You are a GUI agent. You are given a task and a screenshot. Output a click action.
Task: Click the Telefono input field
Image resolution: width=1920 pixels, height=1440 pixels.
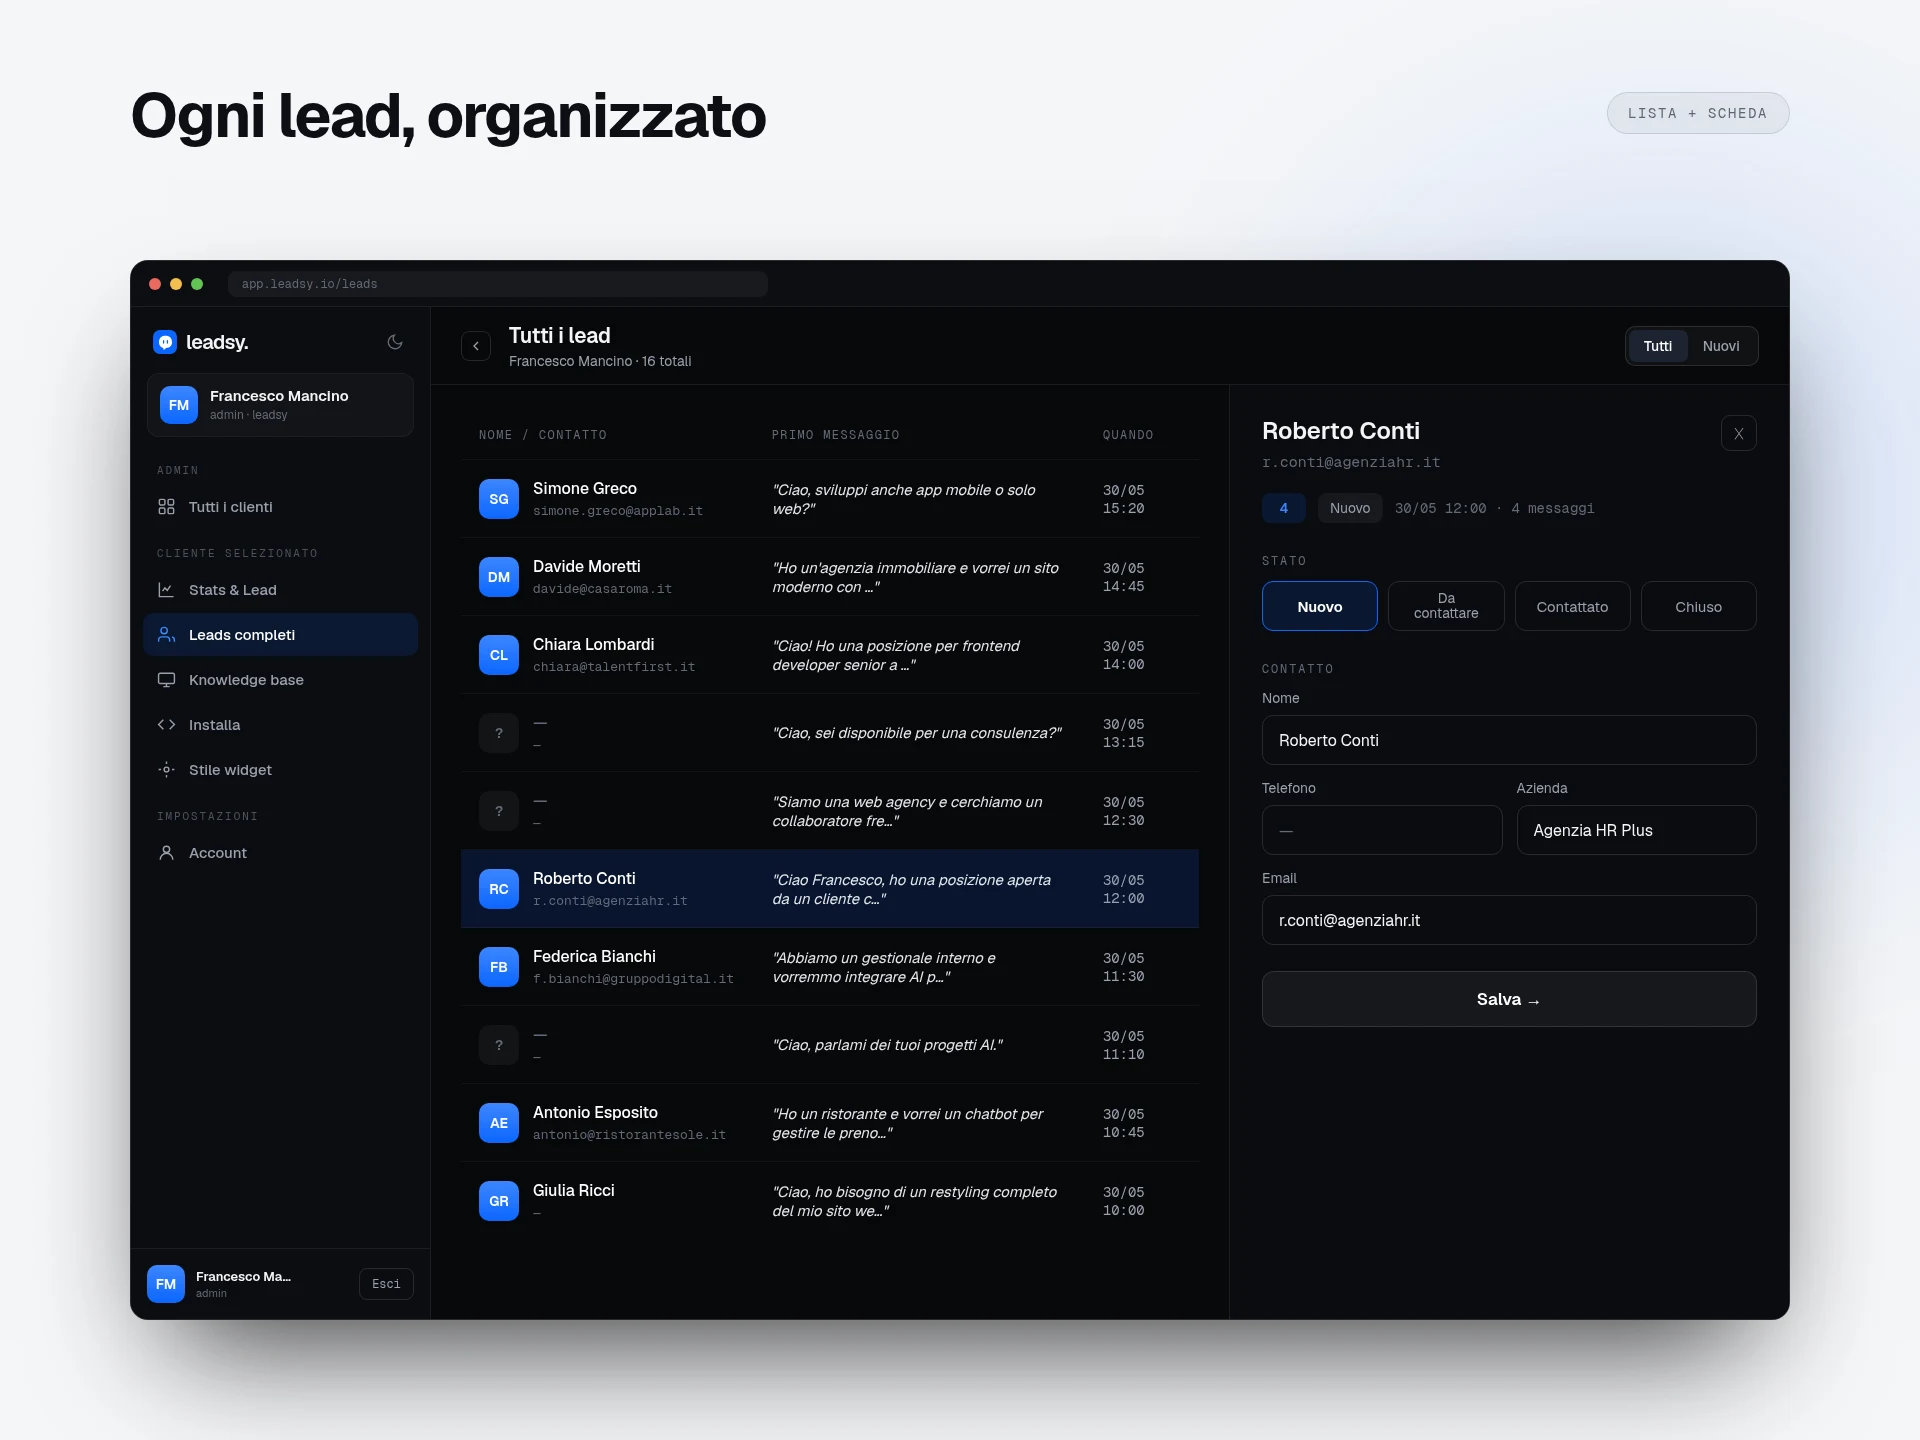click(1382, 830)
